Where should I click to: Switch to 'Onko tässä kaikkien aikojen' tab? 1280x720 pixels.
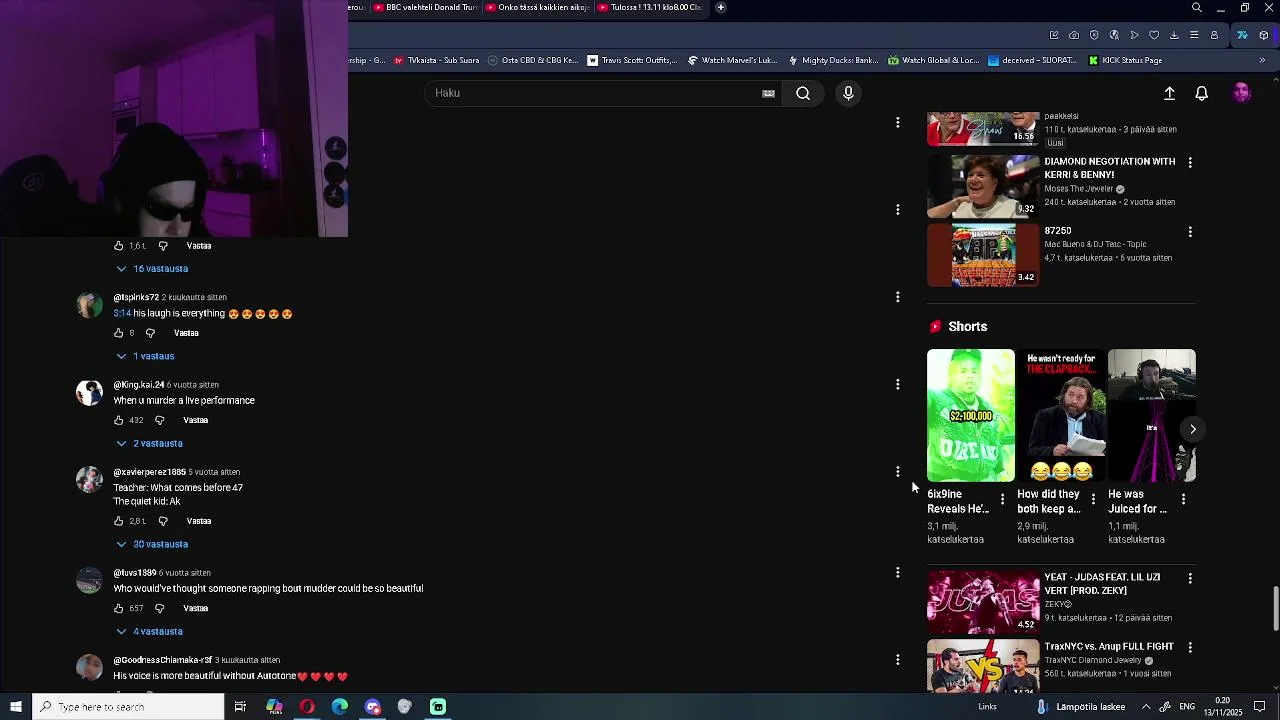pos(537,7)
